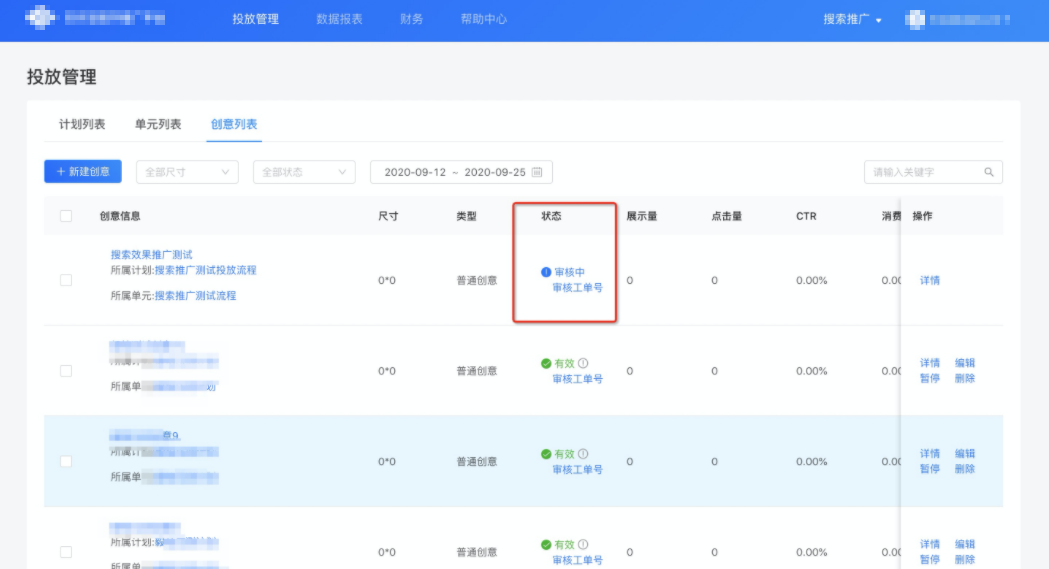The height and width of the screenshot is (569, 1049).
Task: Click the 类型 column header
Action: tap(466, 216)
